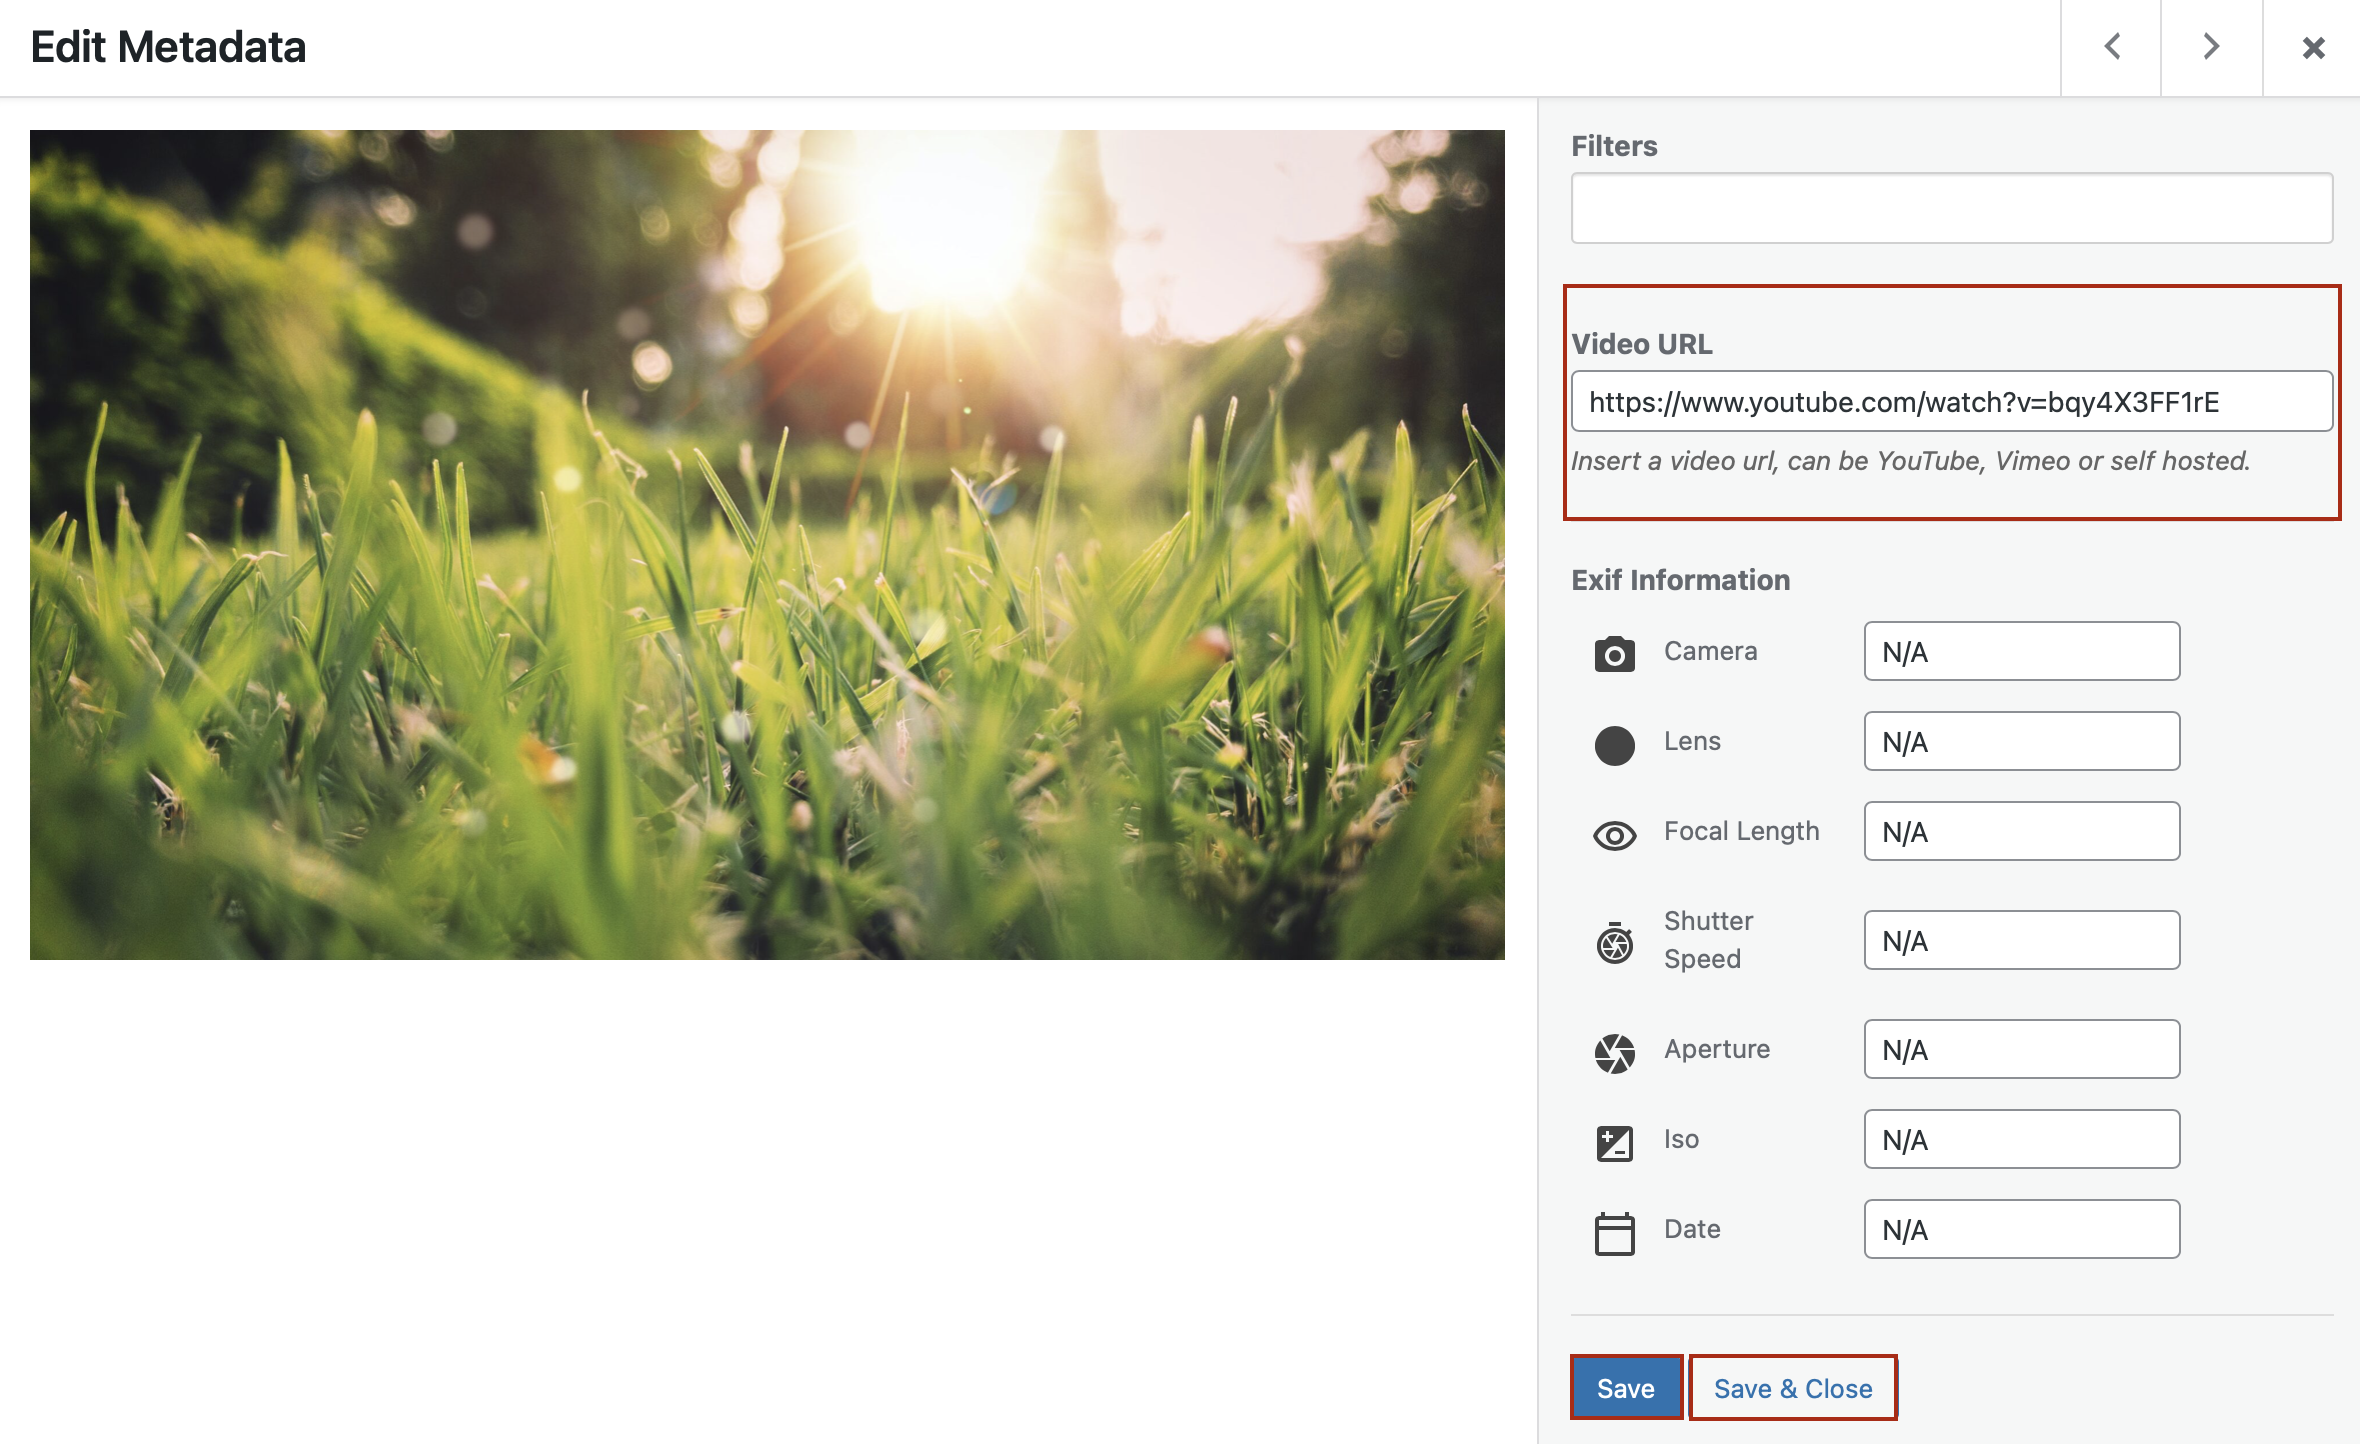Select the Lens icon beside its field

point(1613,742)
